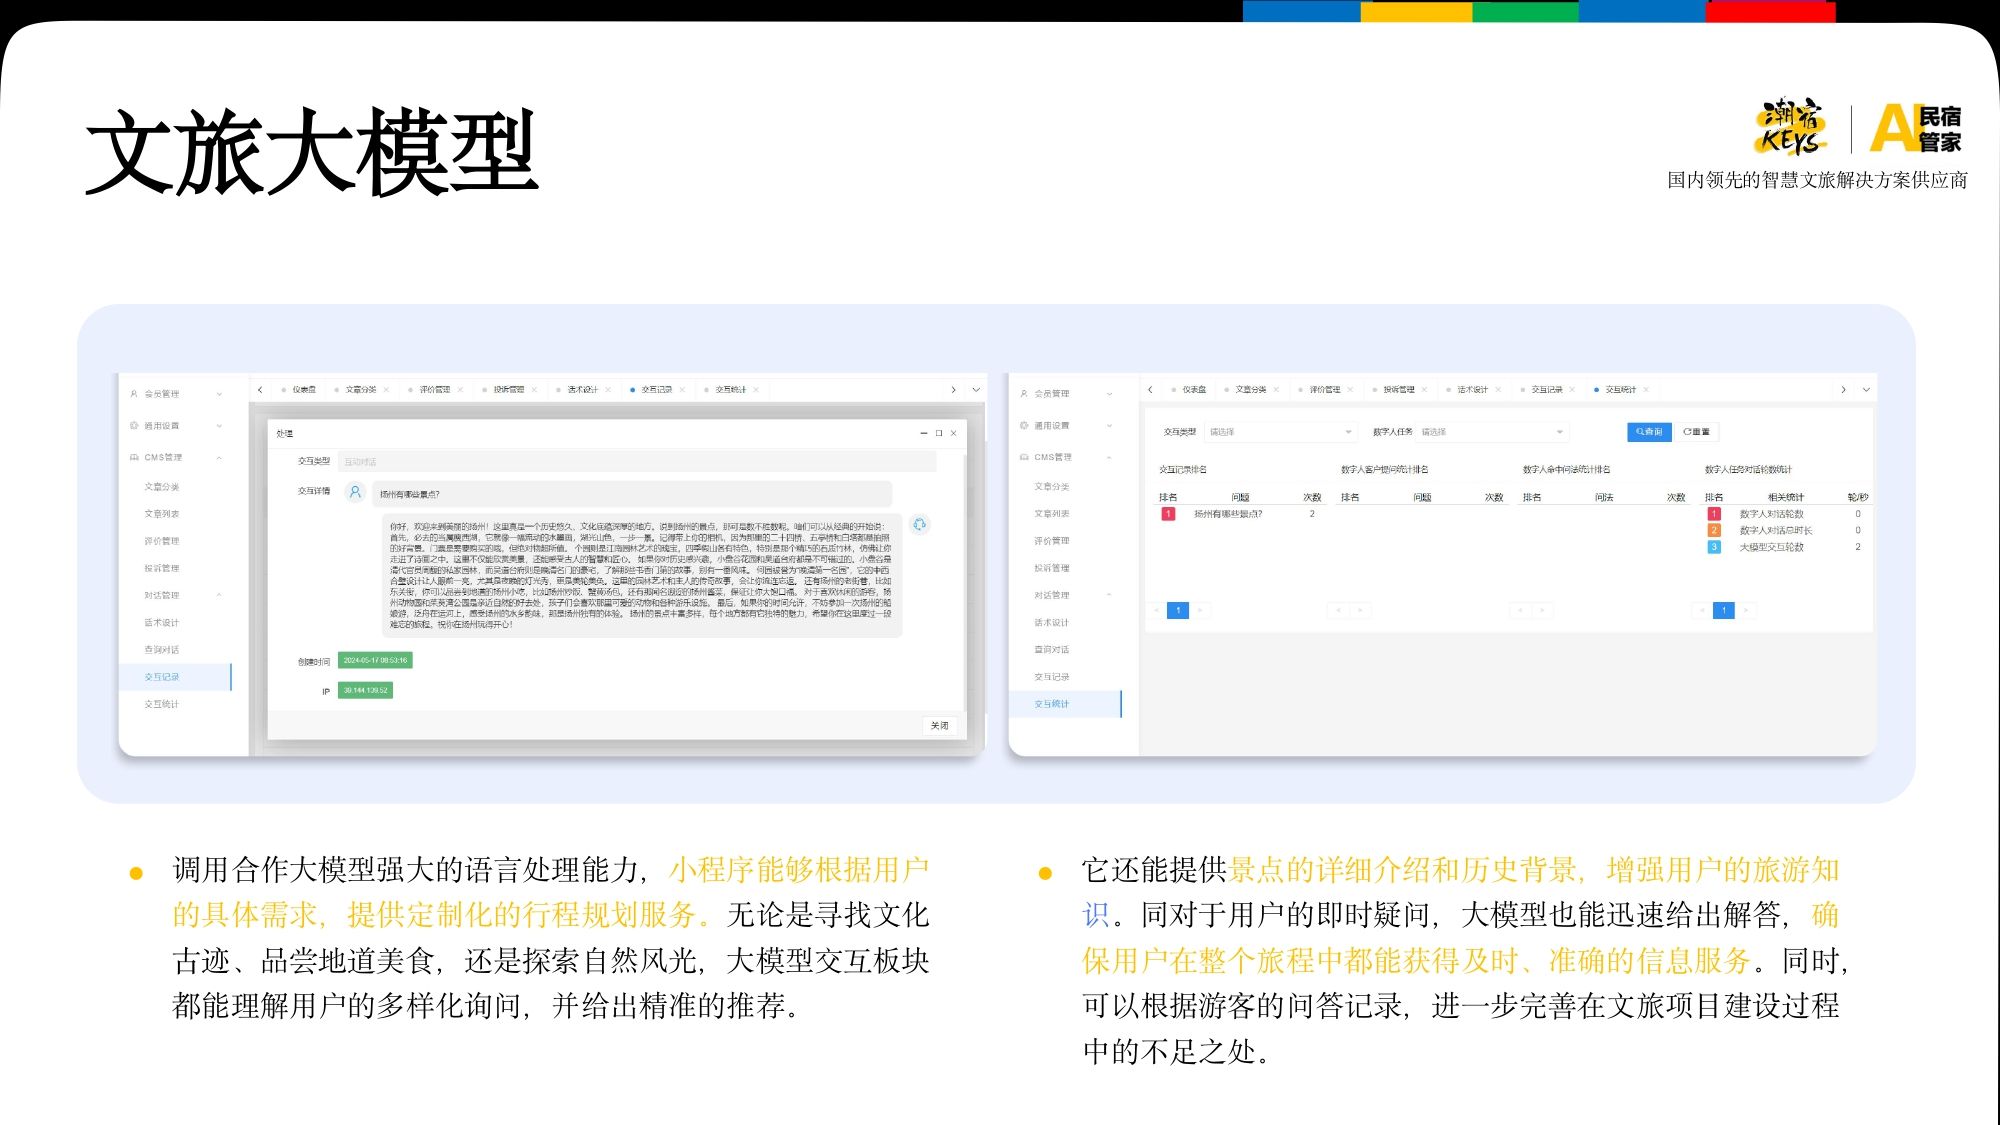2000x1125 pixels.
Task: Select the highlighted 交互统计 sidebar item
Action: click(x=1052, y=704)
